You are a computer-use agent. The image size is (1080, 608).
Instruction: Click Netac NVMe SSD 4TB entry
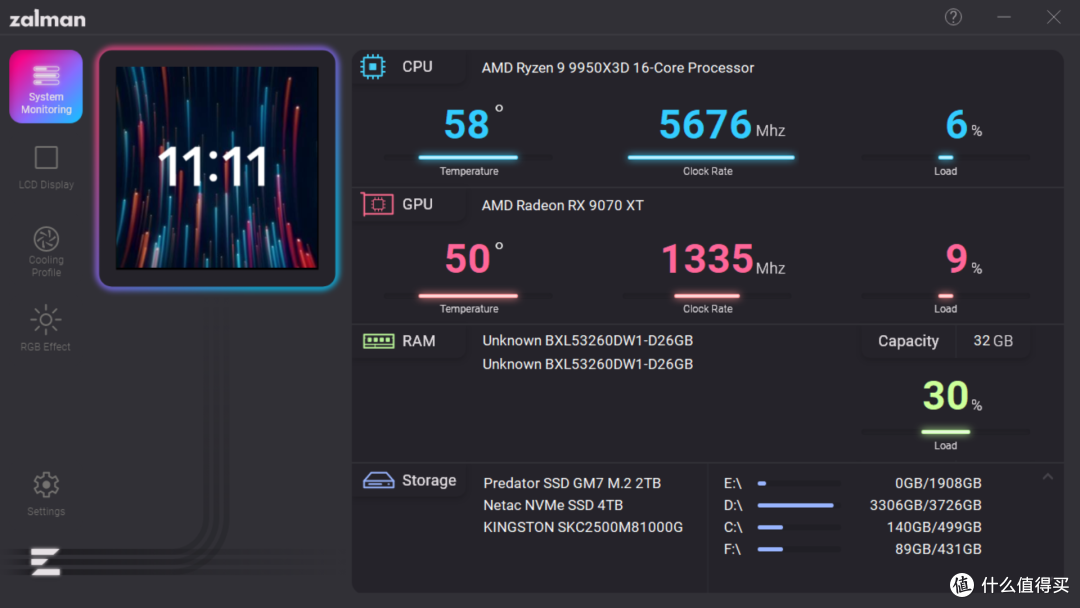pyautogui.click(x=553, y=505)
